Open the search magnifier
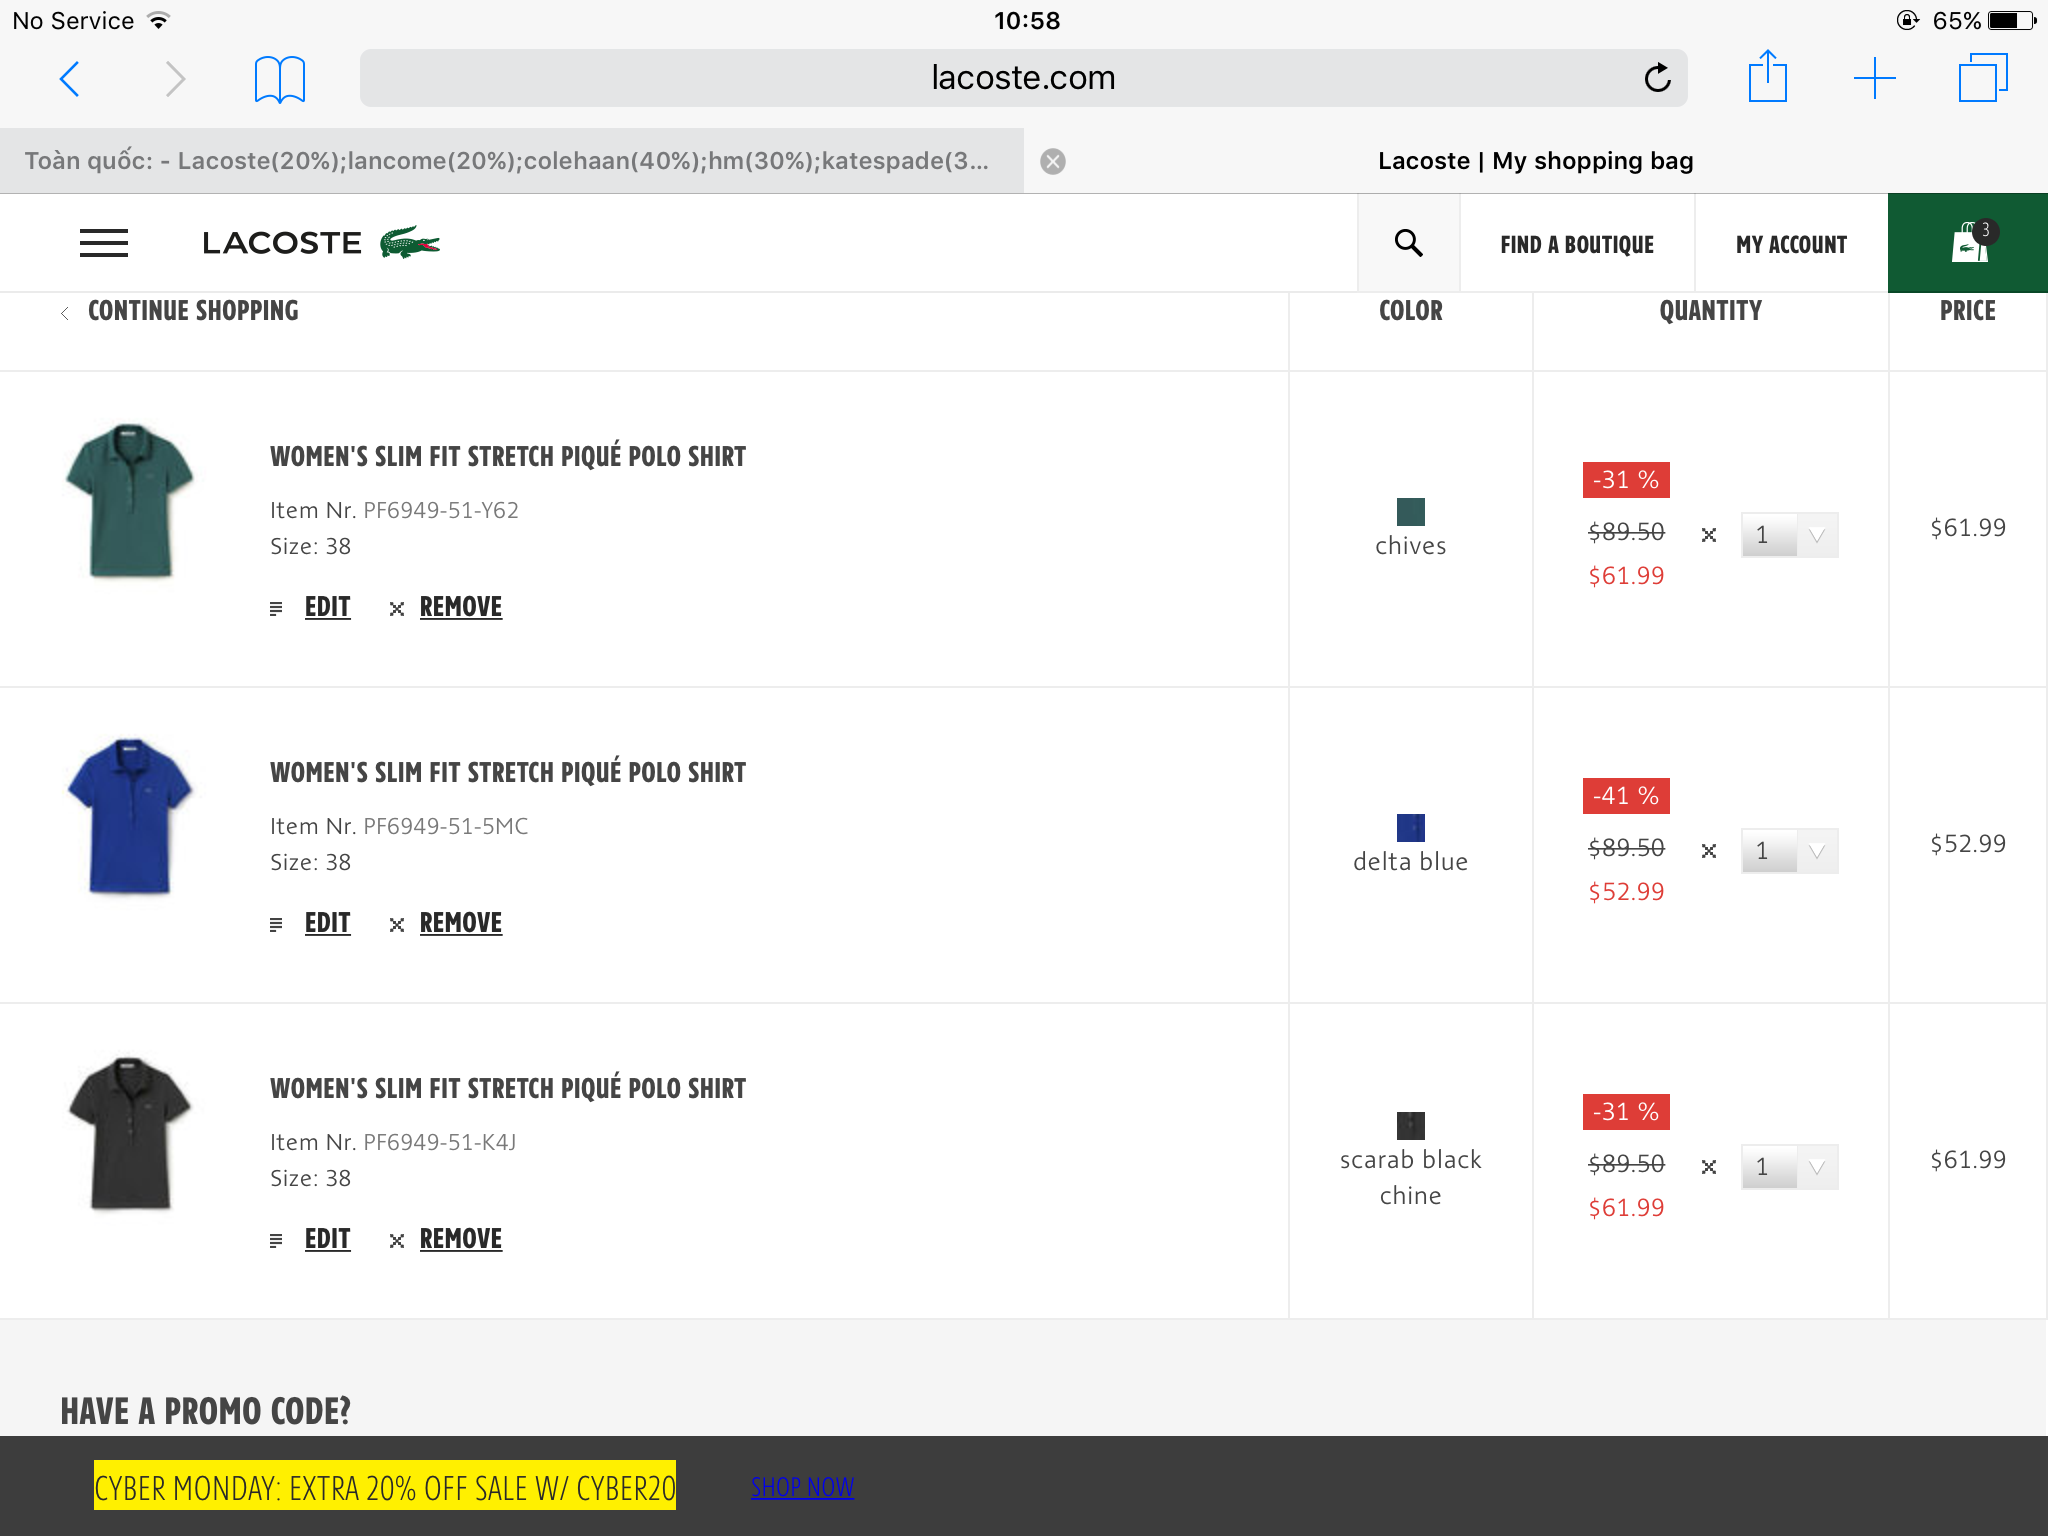Screen dimensions: 2048x1536 point(1408,243)
